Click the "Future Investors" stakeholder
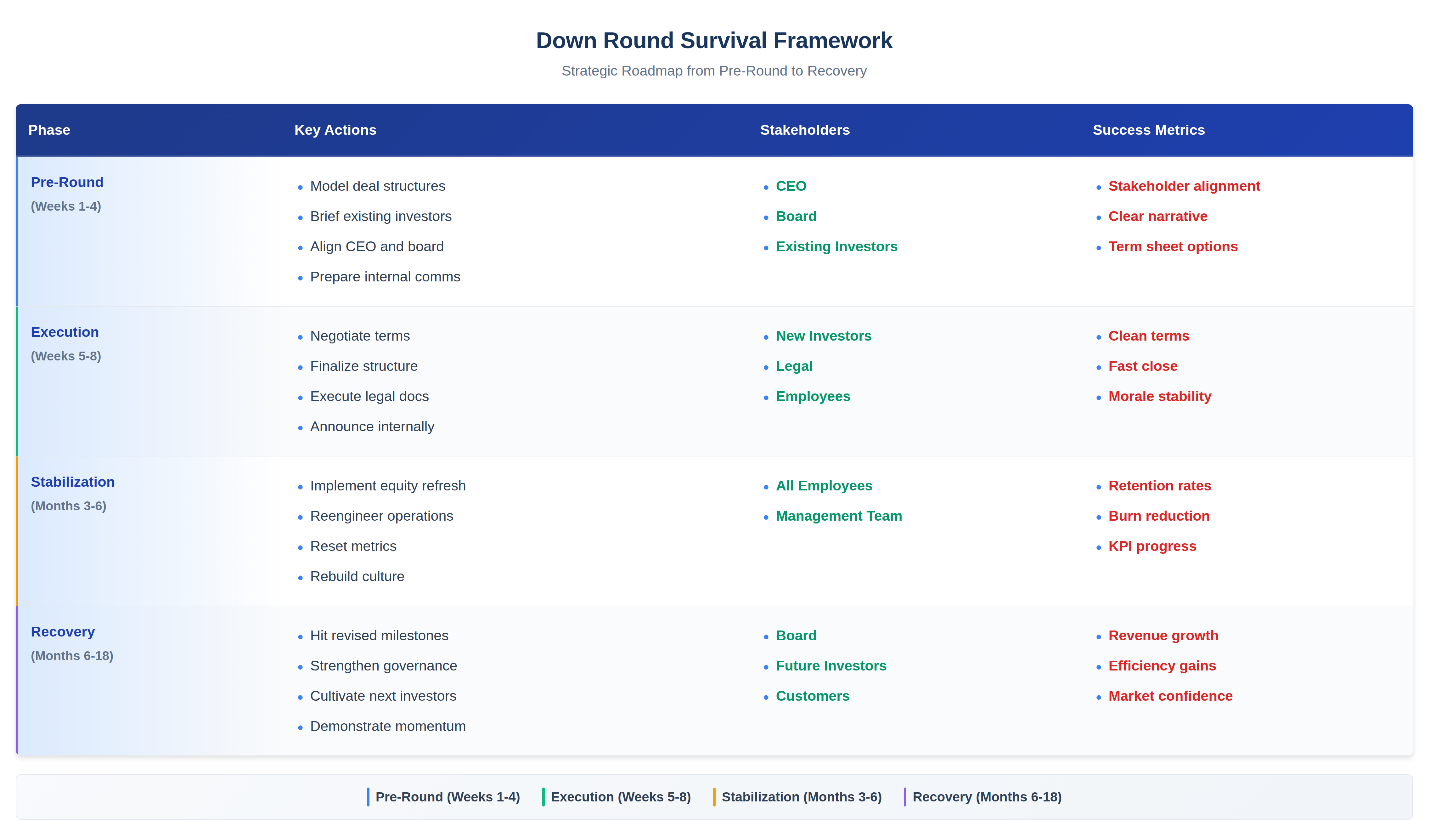 click(x=830, y=666)
